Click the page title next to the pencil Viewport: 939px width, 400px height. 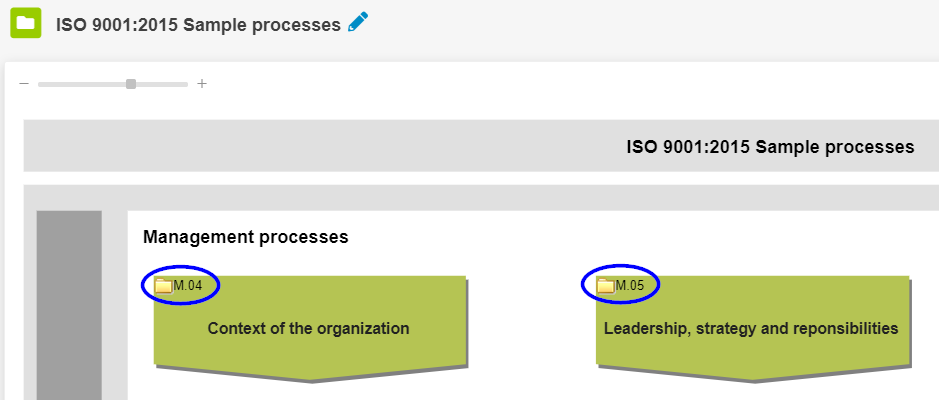coord(198,24)
